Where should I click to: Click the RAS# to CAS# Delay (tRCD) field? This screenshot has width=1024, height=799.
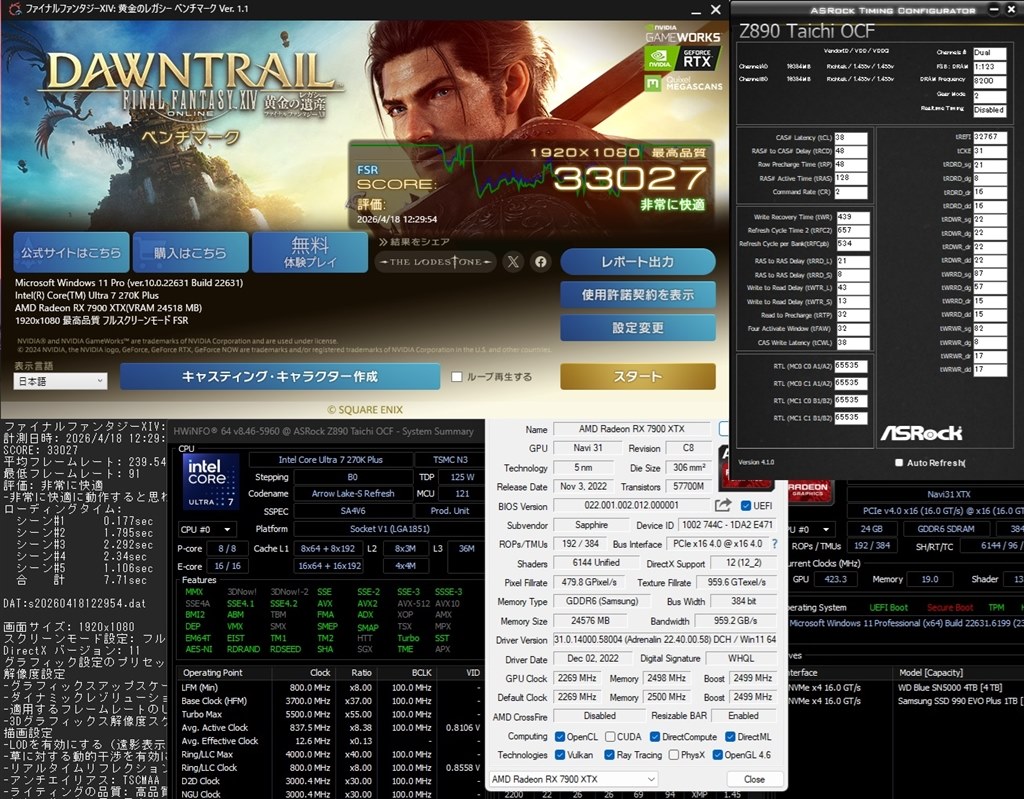tap(850, 152)
